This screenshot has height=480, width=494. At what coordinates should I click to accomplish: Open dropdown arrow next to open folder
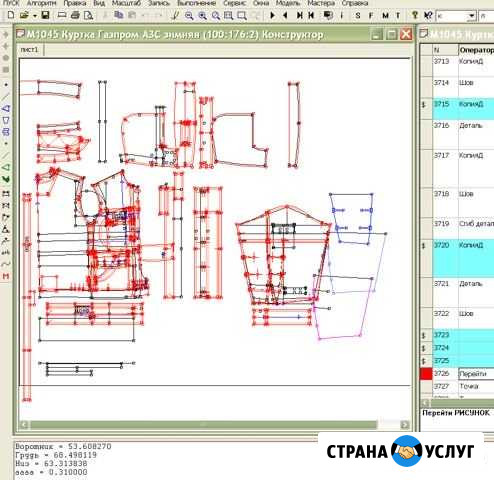[x=35, y=16]
